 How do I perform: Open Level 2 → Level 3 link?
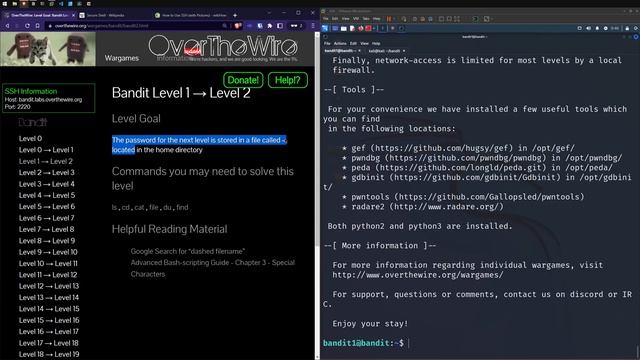[x=47, y=172]
